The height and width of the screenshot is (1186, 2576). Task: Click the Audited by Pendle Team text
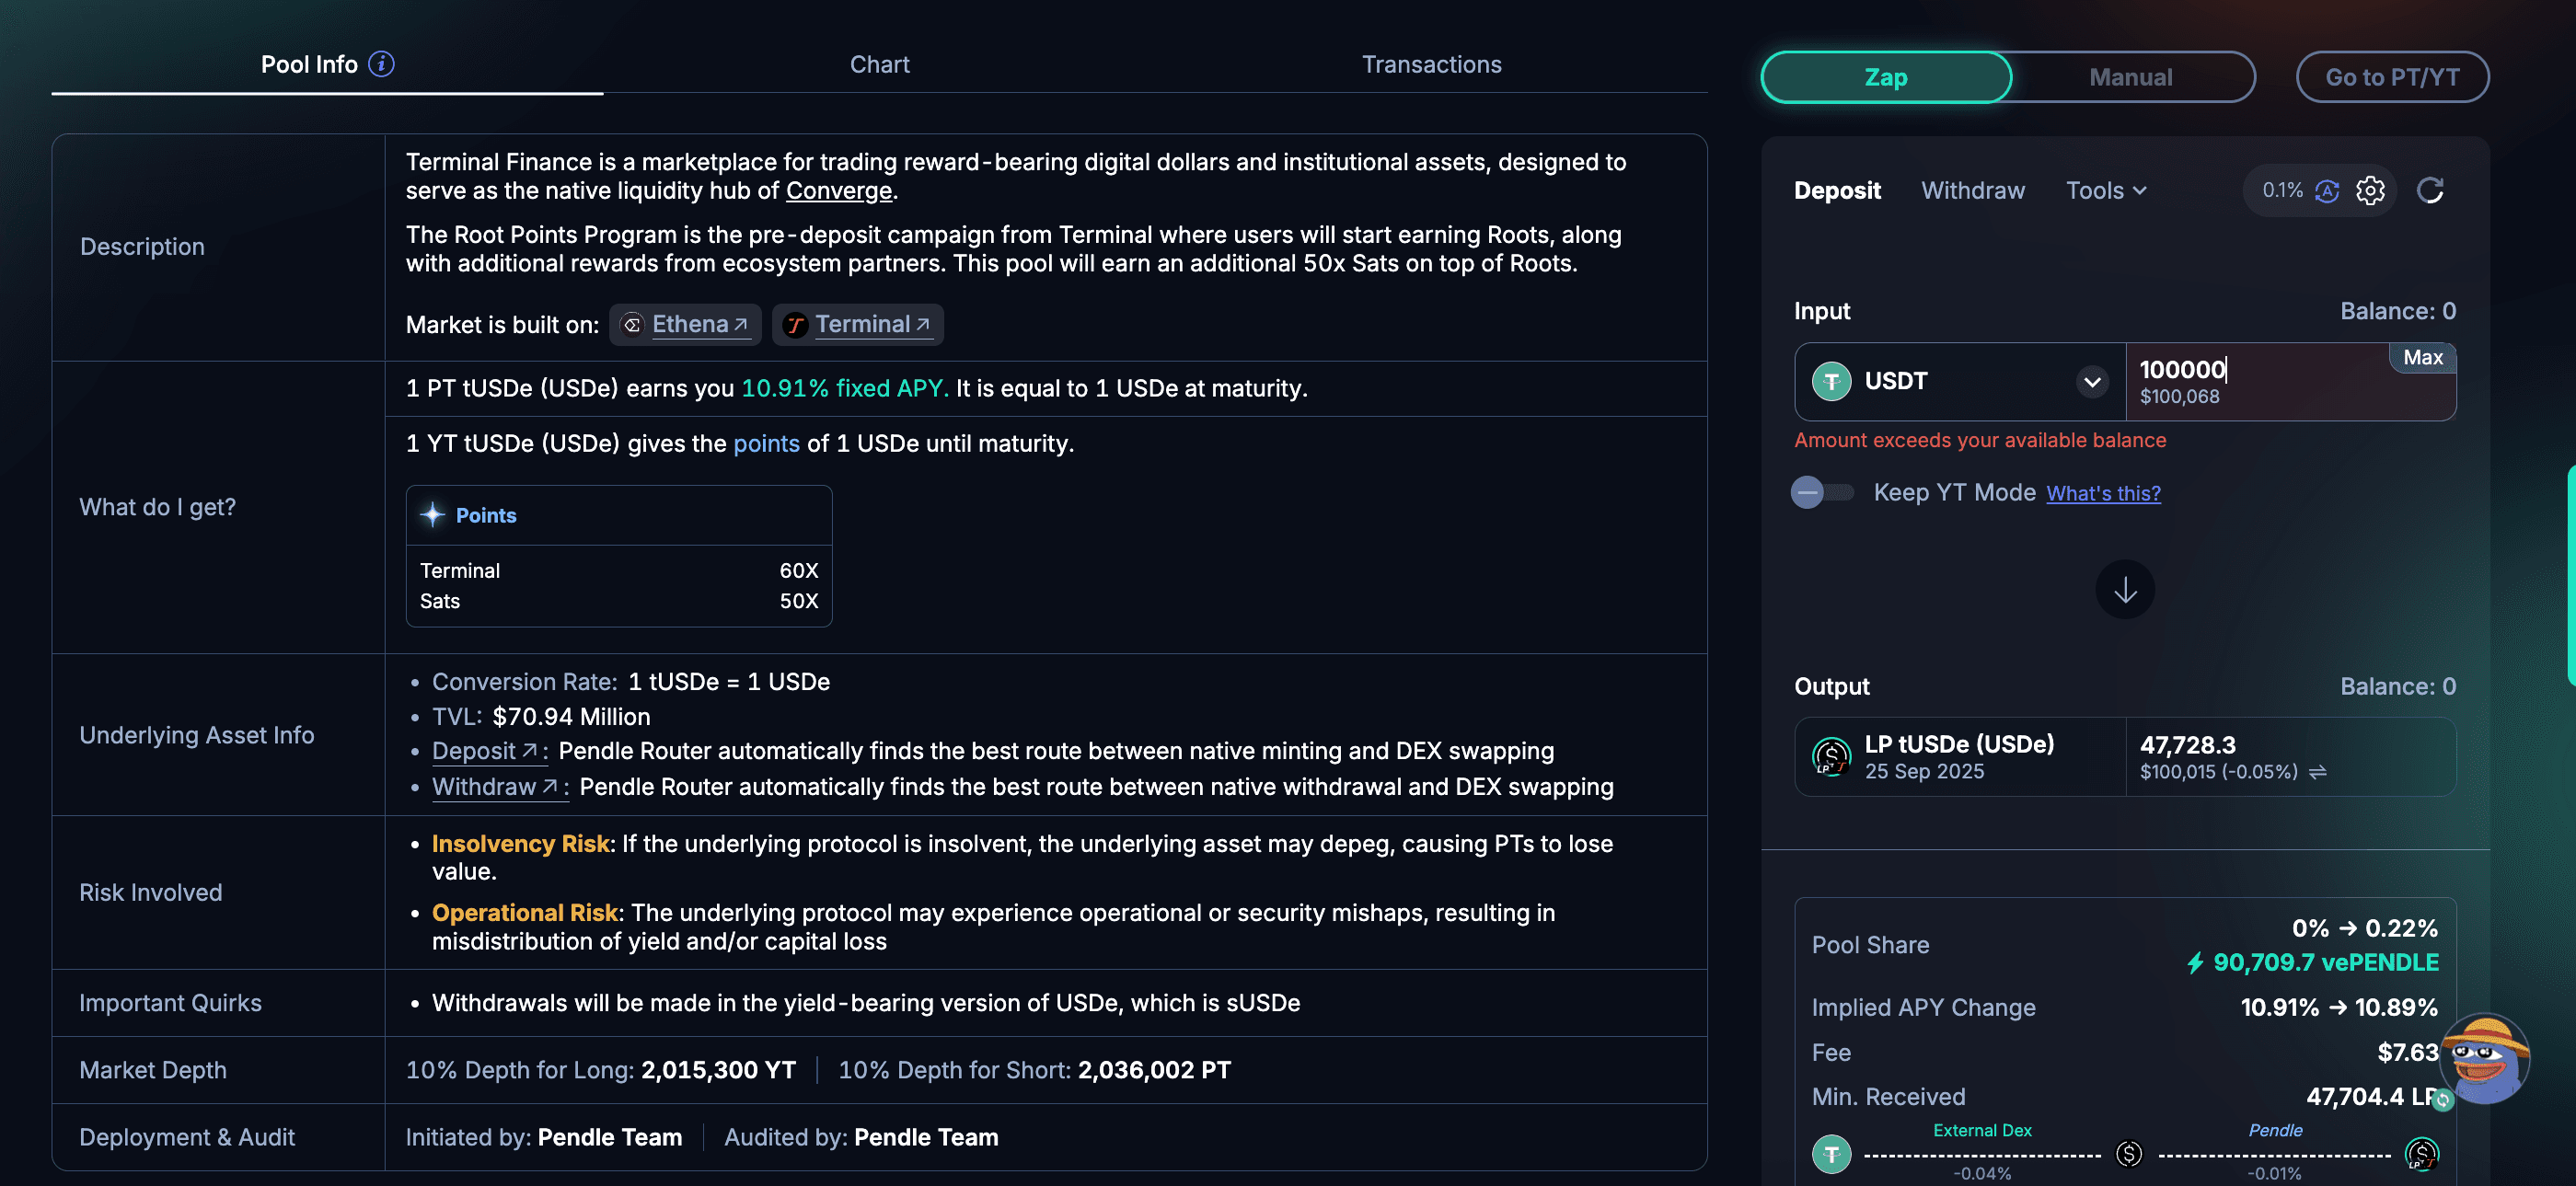pos(861,1137)
